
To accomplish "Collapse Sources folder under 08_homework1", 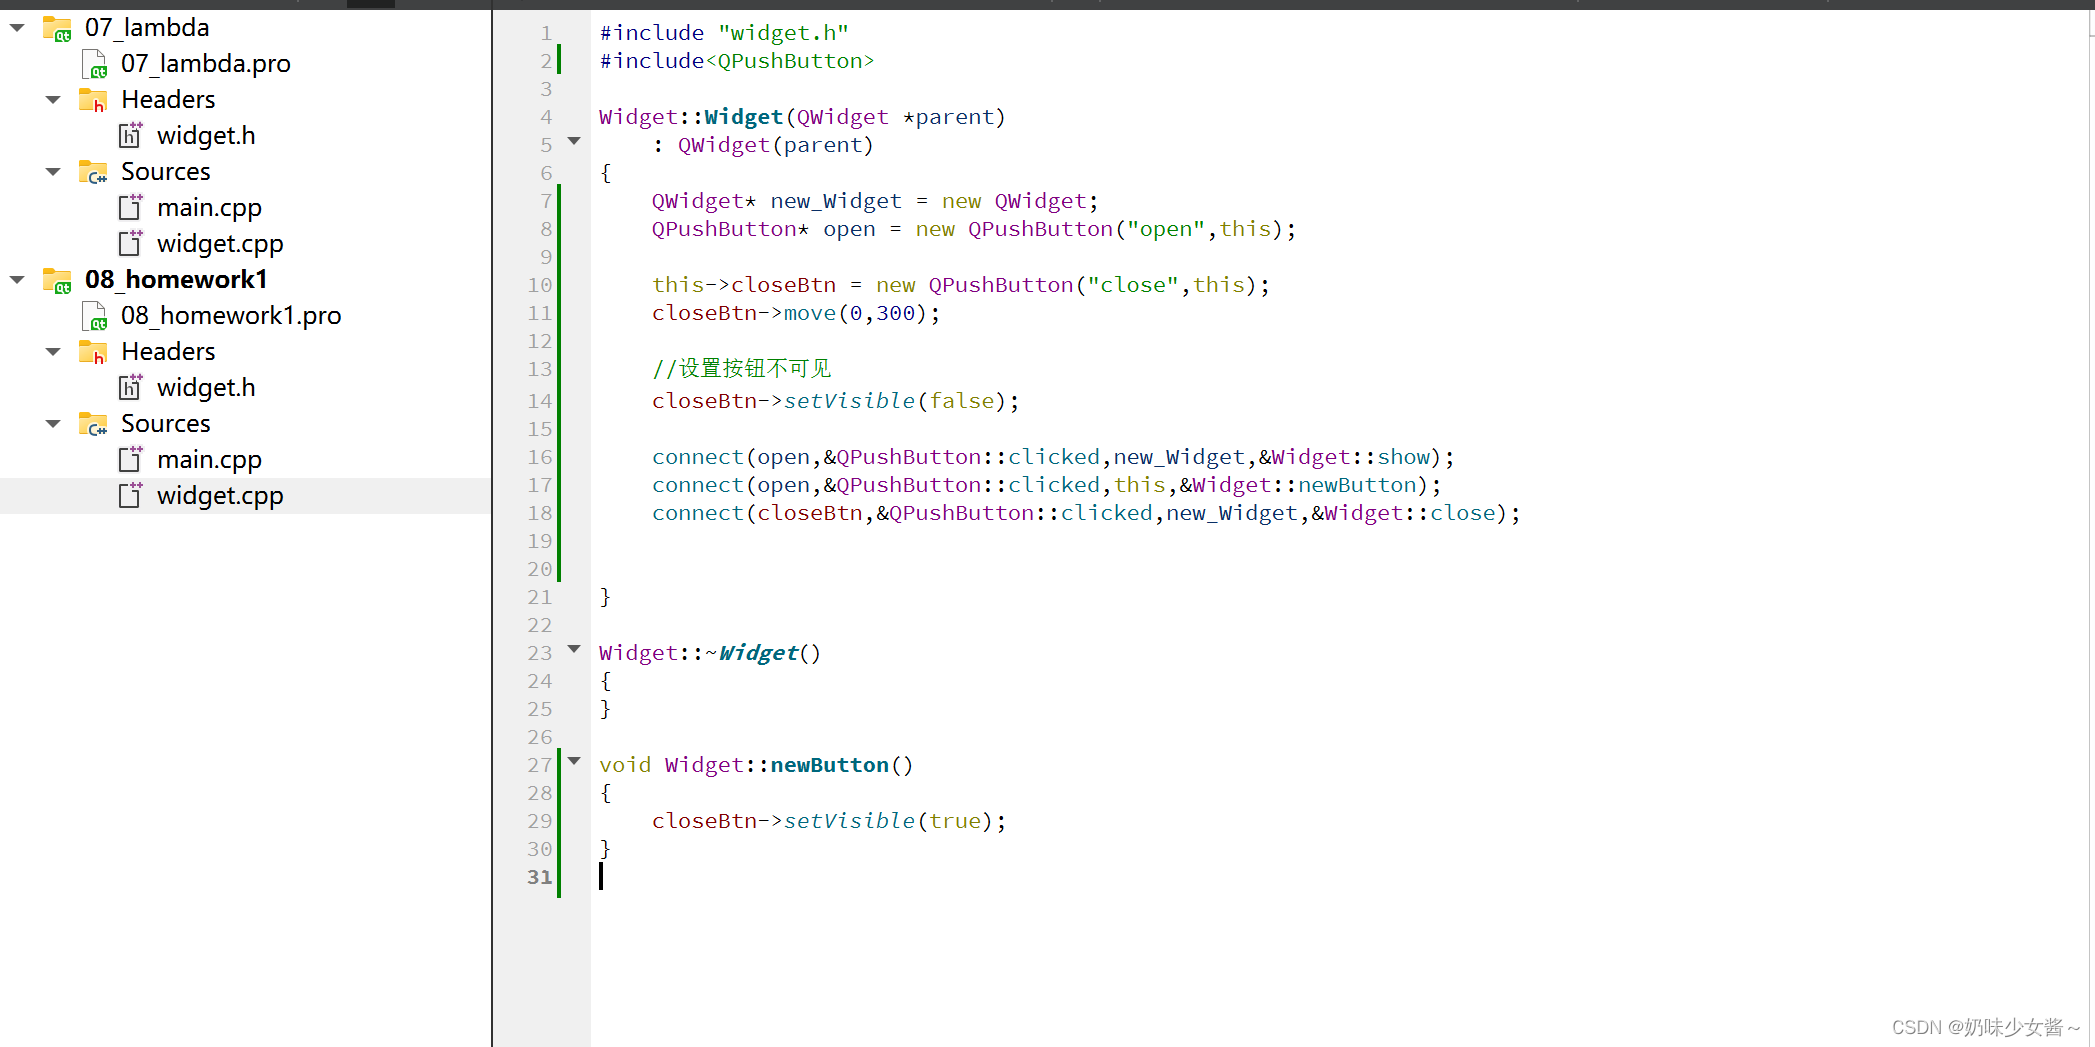I will tap(53, 424).
